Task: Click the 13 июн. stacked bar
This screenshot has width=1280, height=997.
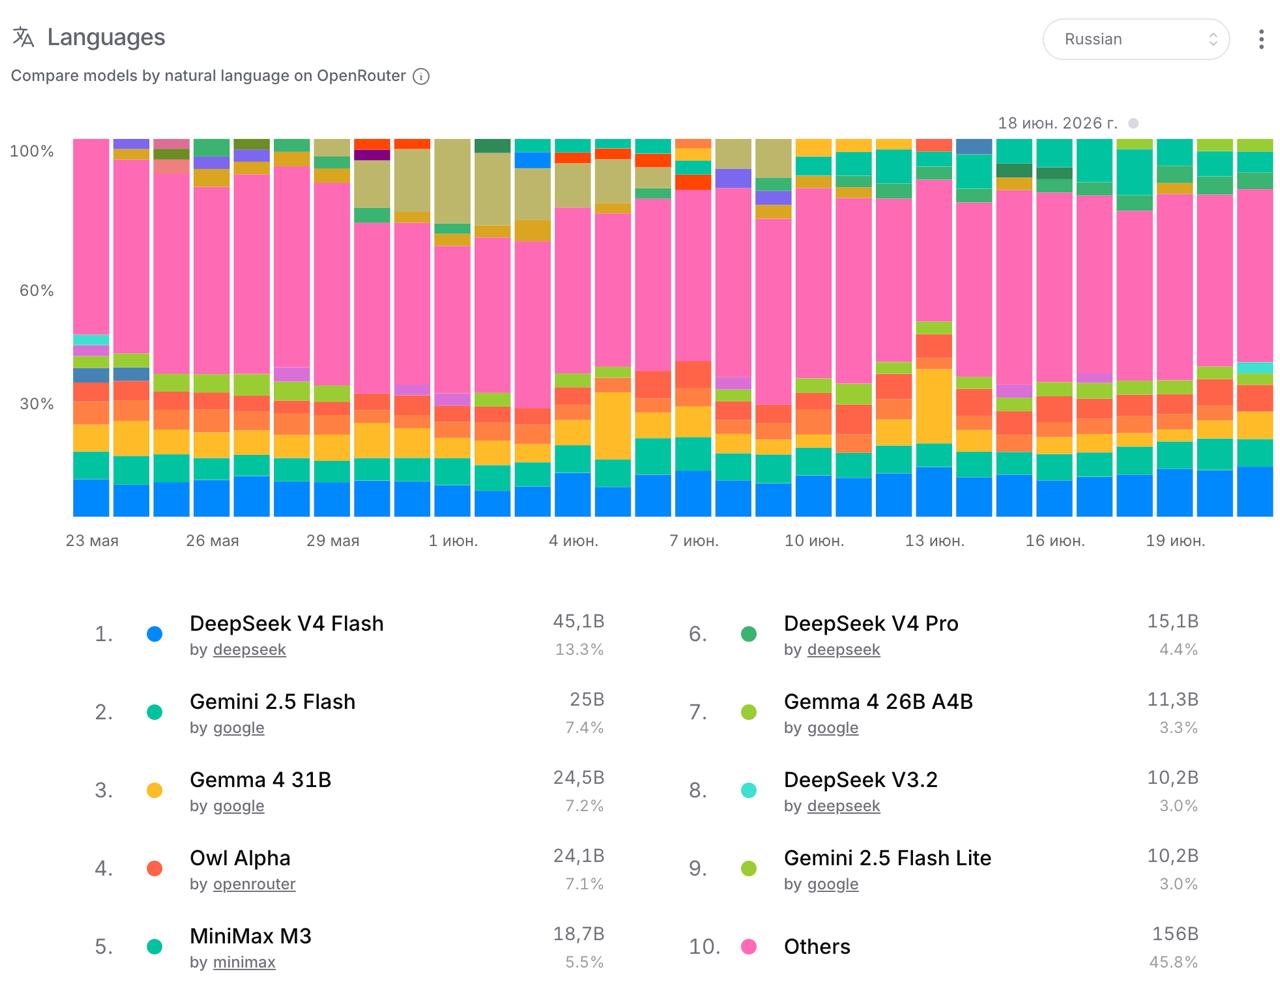Action: tap(934, 328)
